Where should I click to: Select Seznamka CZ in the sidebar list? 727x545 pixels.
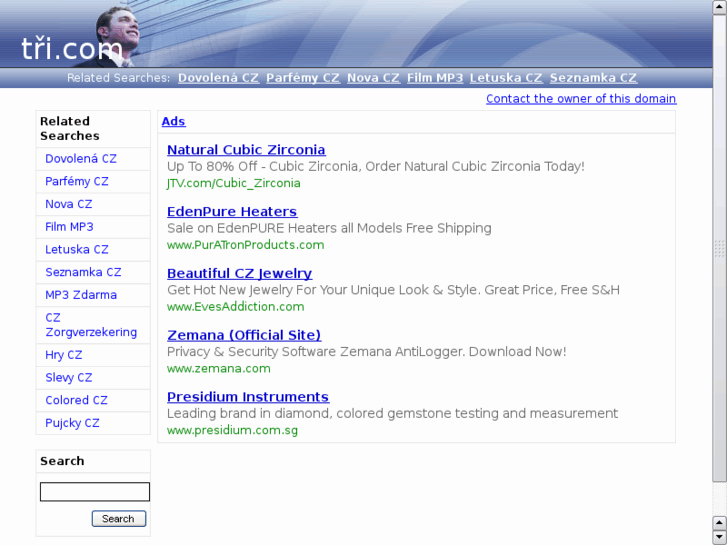coord(83,272)
